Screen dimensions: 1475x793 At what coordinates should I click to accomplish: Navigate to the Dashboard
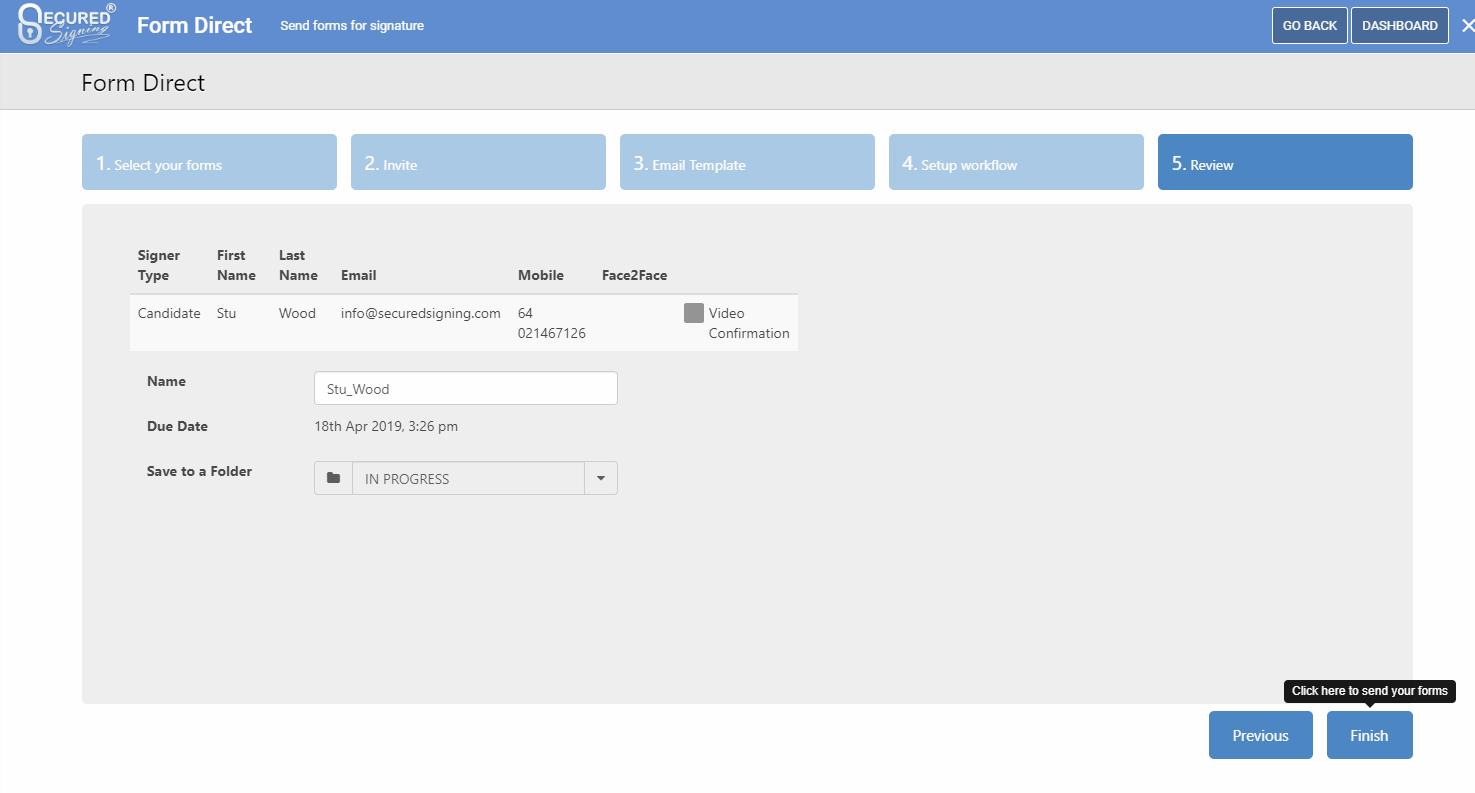(x=1399, y=25)
